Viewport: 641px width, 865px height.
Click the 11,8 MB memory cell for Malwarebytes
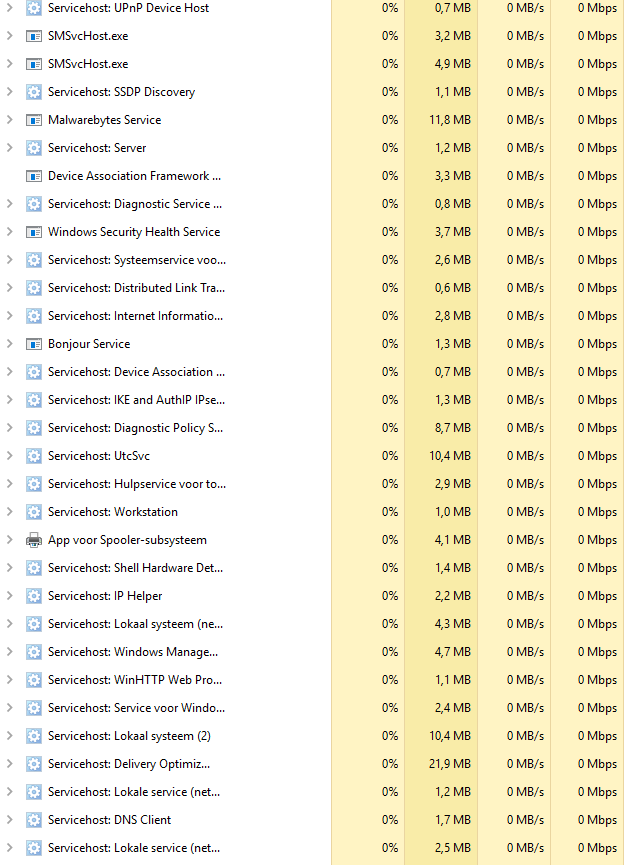(x=450, y=120)
